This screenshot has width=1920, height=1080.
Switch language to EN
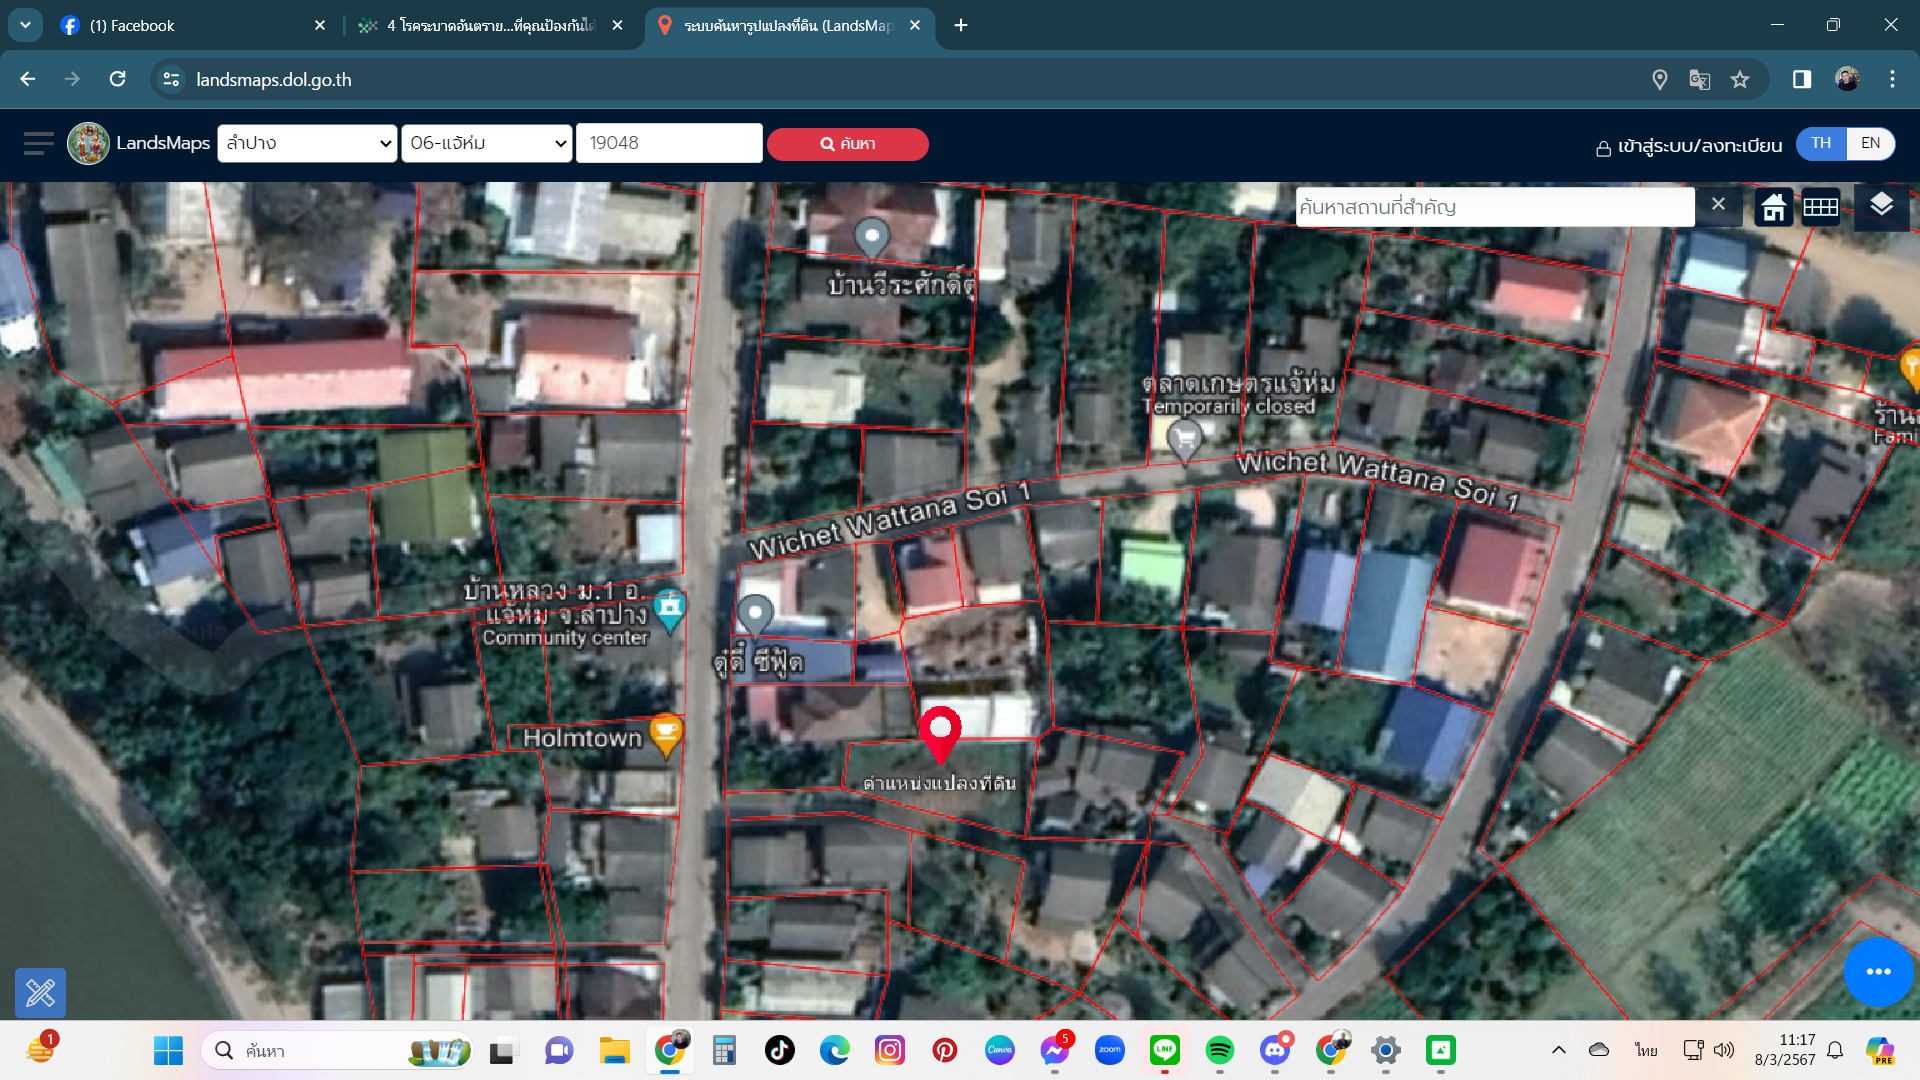click(x=1870, y=143)
